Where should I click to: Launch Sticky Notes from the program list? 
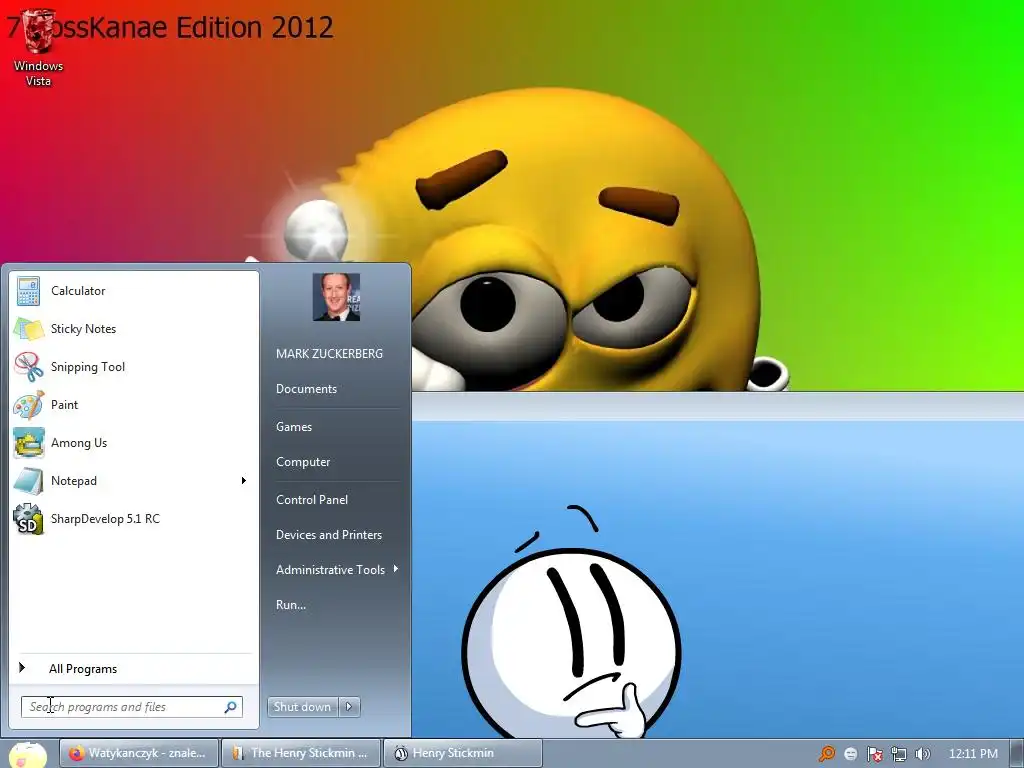[x=134, y=329]
